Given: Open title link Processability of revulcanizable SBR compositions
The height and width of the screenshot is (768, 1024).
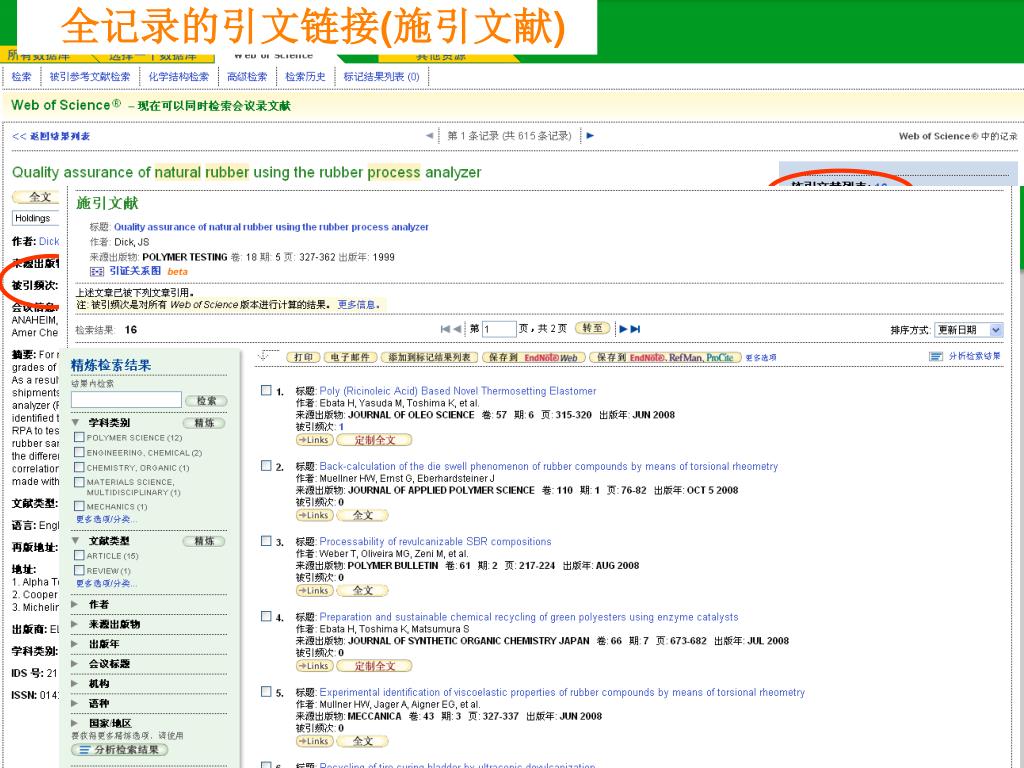Looking at the screenshot, I should [435, 541].
